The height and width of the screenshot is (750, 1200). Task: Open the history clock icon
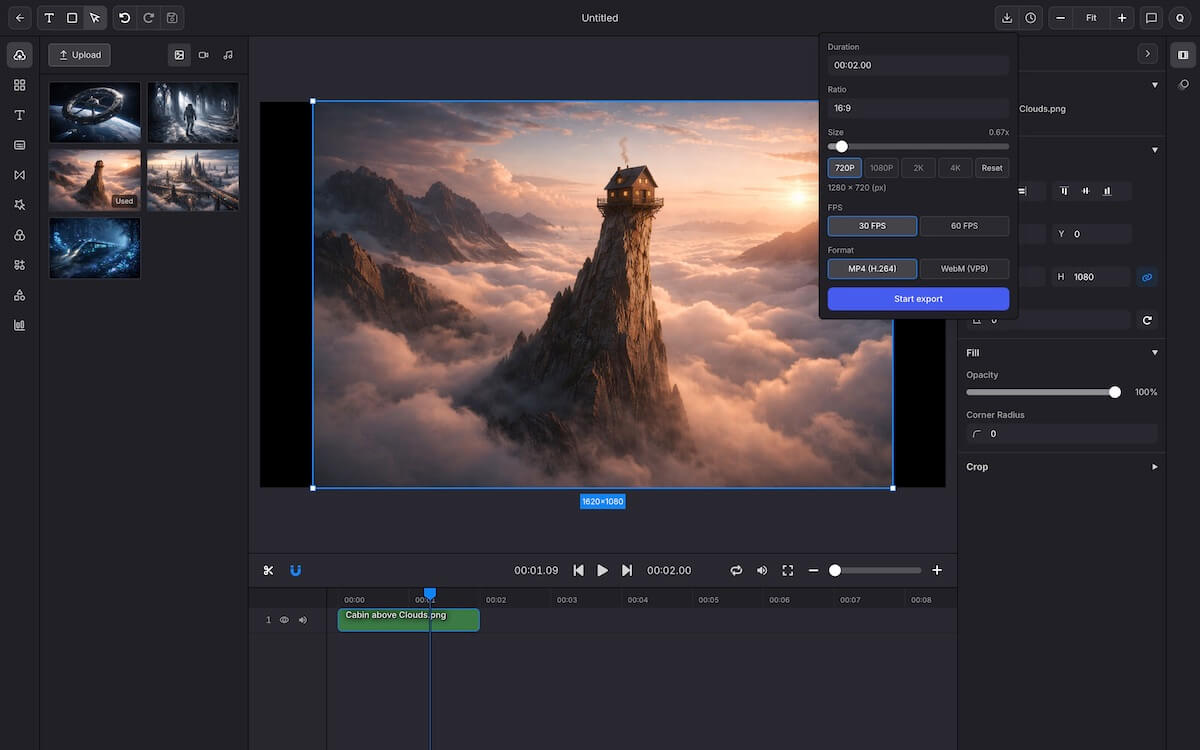click(x=1030, y=18)
